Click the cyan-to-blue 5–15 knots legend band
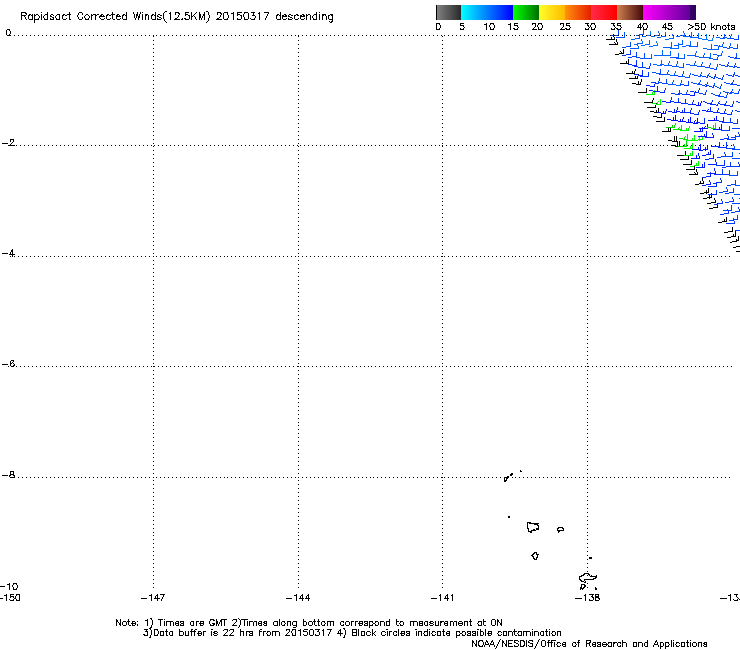Viewport: 740px width, 650px height. tap(487, 12)
